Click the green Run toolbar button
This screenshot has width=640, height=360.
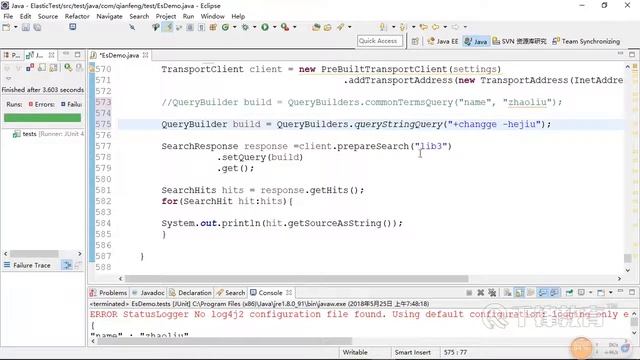(265, 27)
